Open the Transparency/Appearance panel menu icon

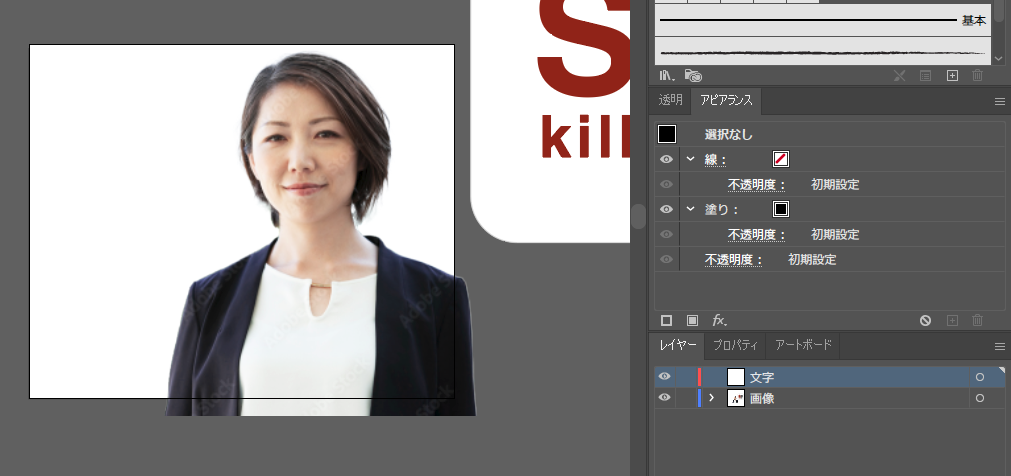tap(999, 101)
